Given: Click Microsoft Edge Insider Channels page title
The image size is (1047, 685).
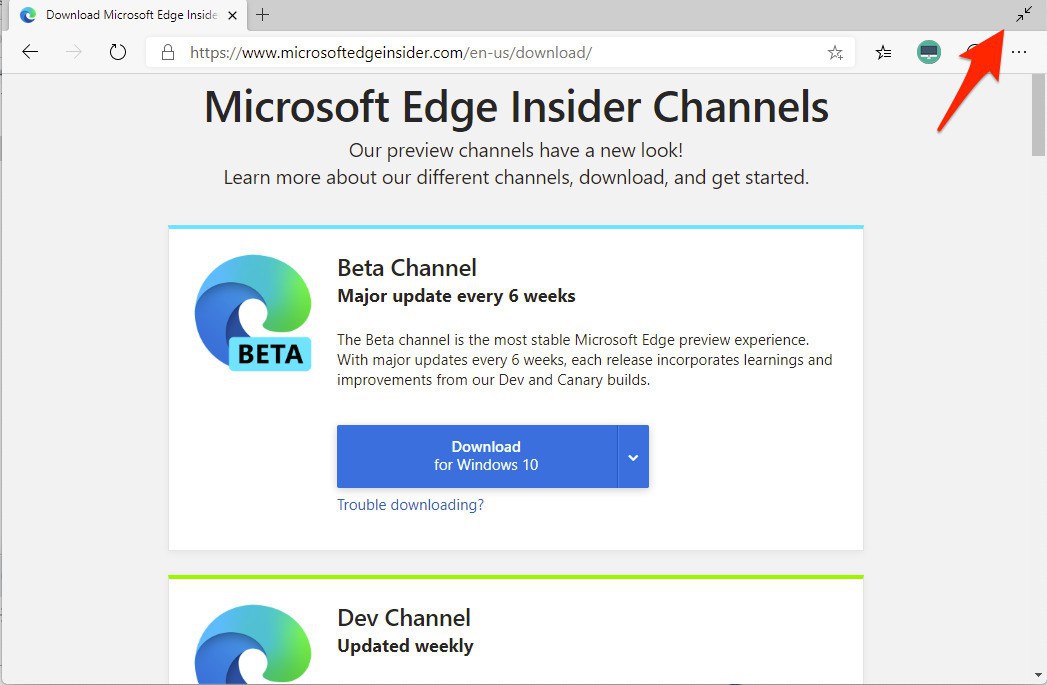Looking at the screenshot, I should click(x=516, y=107).
